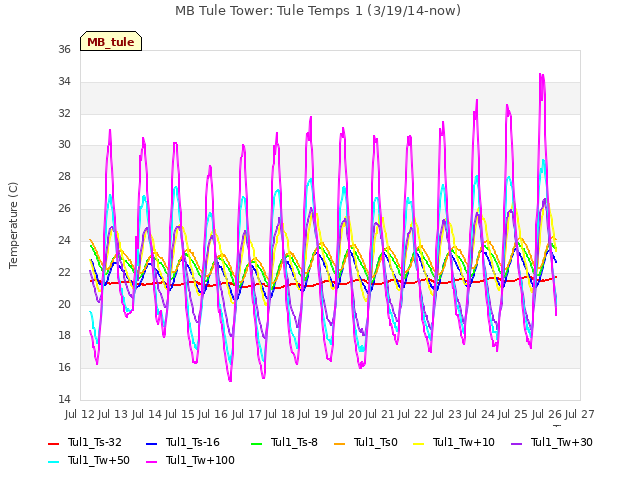Click the 14 y-axis tick label

(64, 399)
